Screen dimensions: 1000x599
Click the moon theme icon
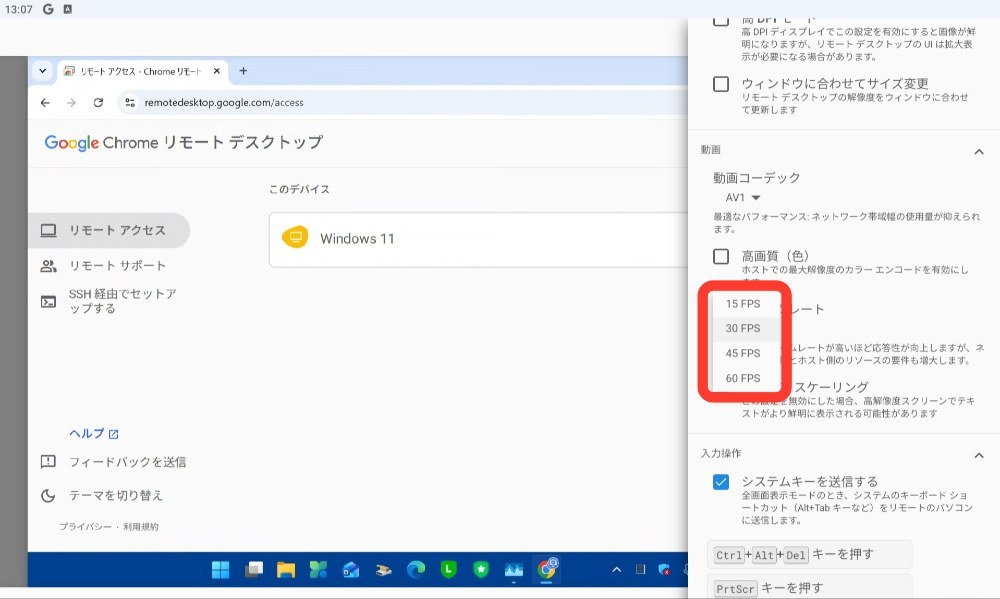(x=48, y=495)
